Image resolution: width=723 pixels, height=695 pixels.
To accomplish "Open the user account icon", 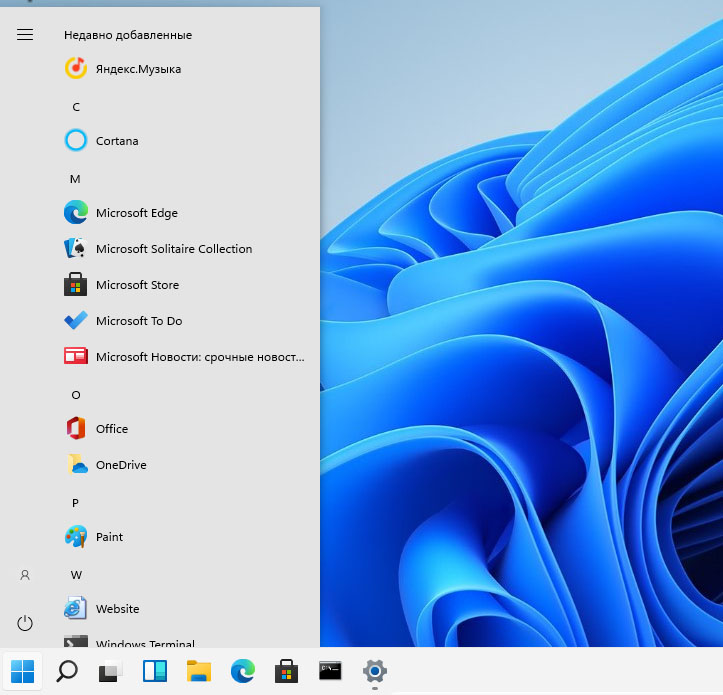I will point(25,575).
